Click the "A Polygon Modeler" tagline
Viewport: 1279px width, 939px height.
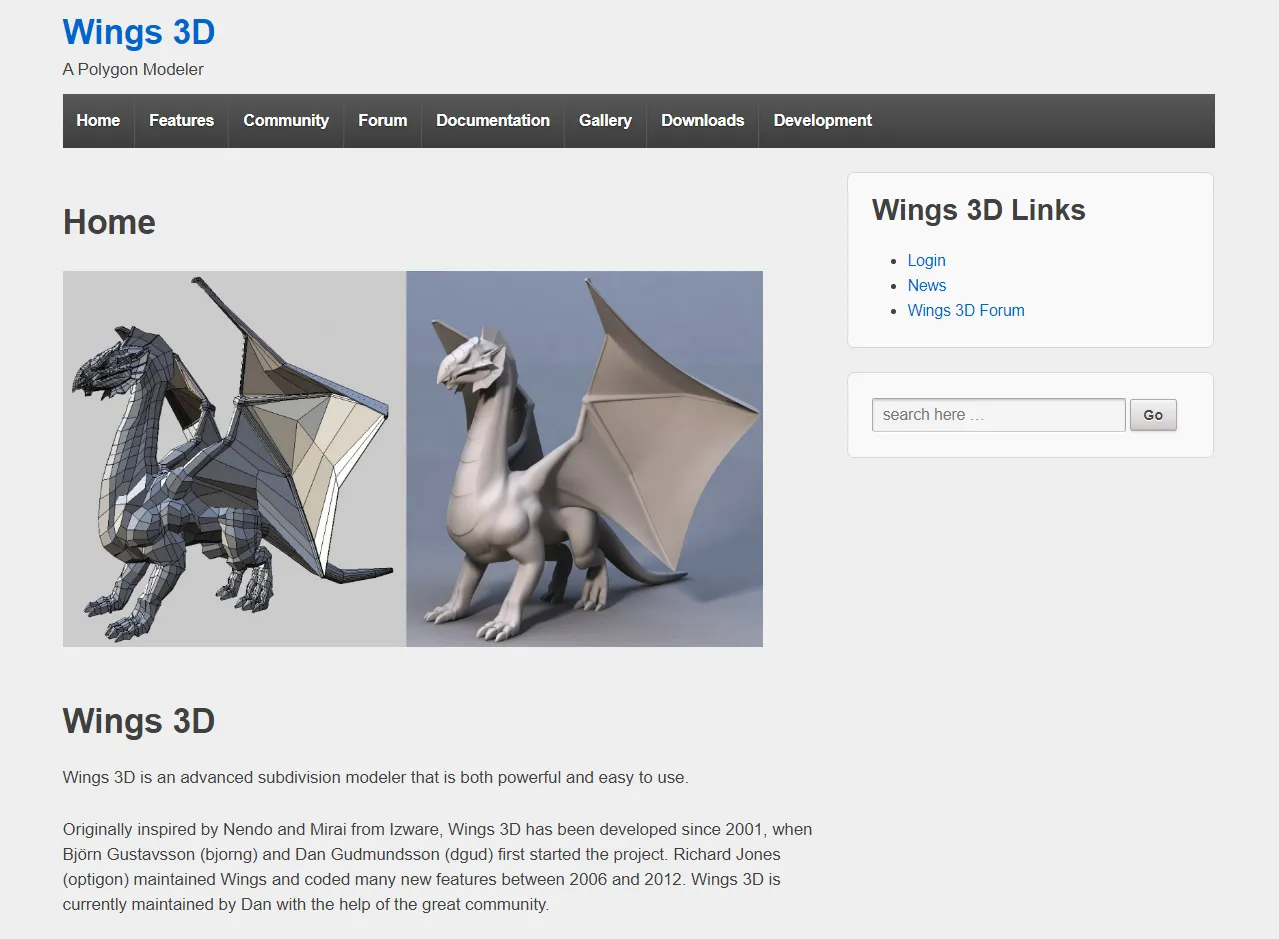coord(133,69)
